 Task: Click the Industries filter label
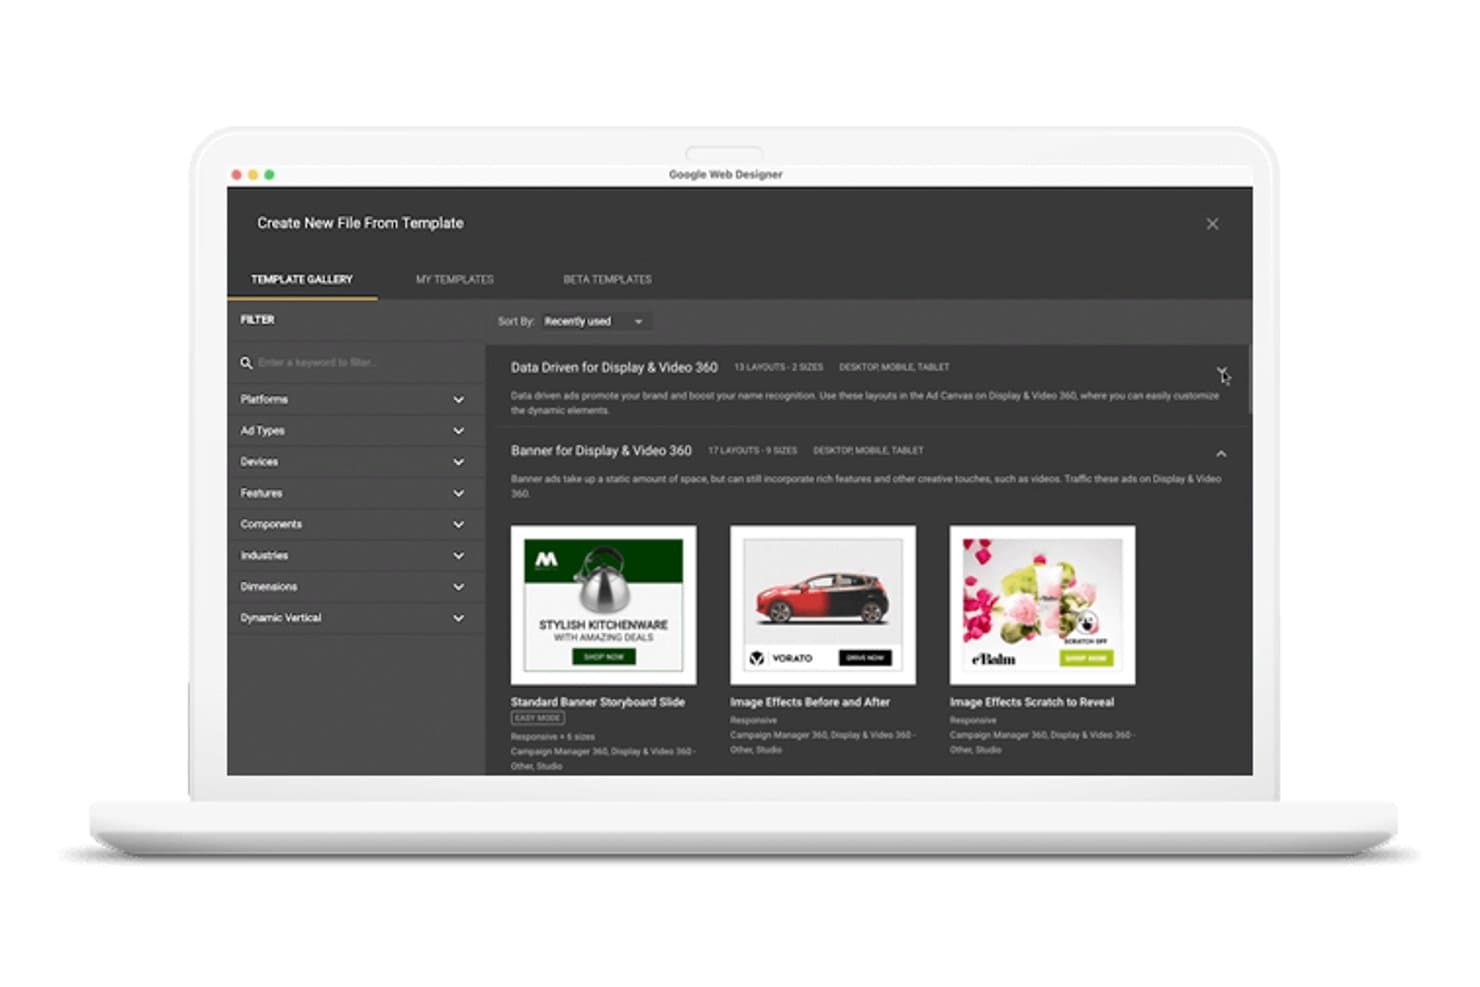point(264,555)
